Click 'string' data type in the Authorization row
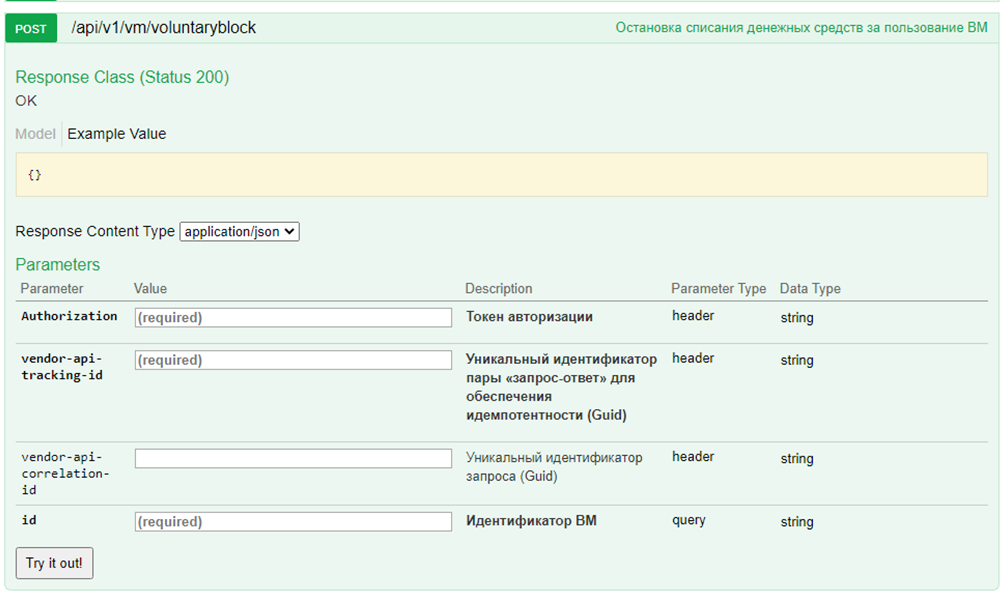Image resolution: width=1006 pixels, height=602 pixels. [x=797, y=318]
